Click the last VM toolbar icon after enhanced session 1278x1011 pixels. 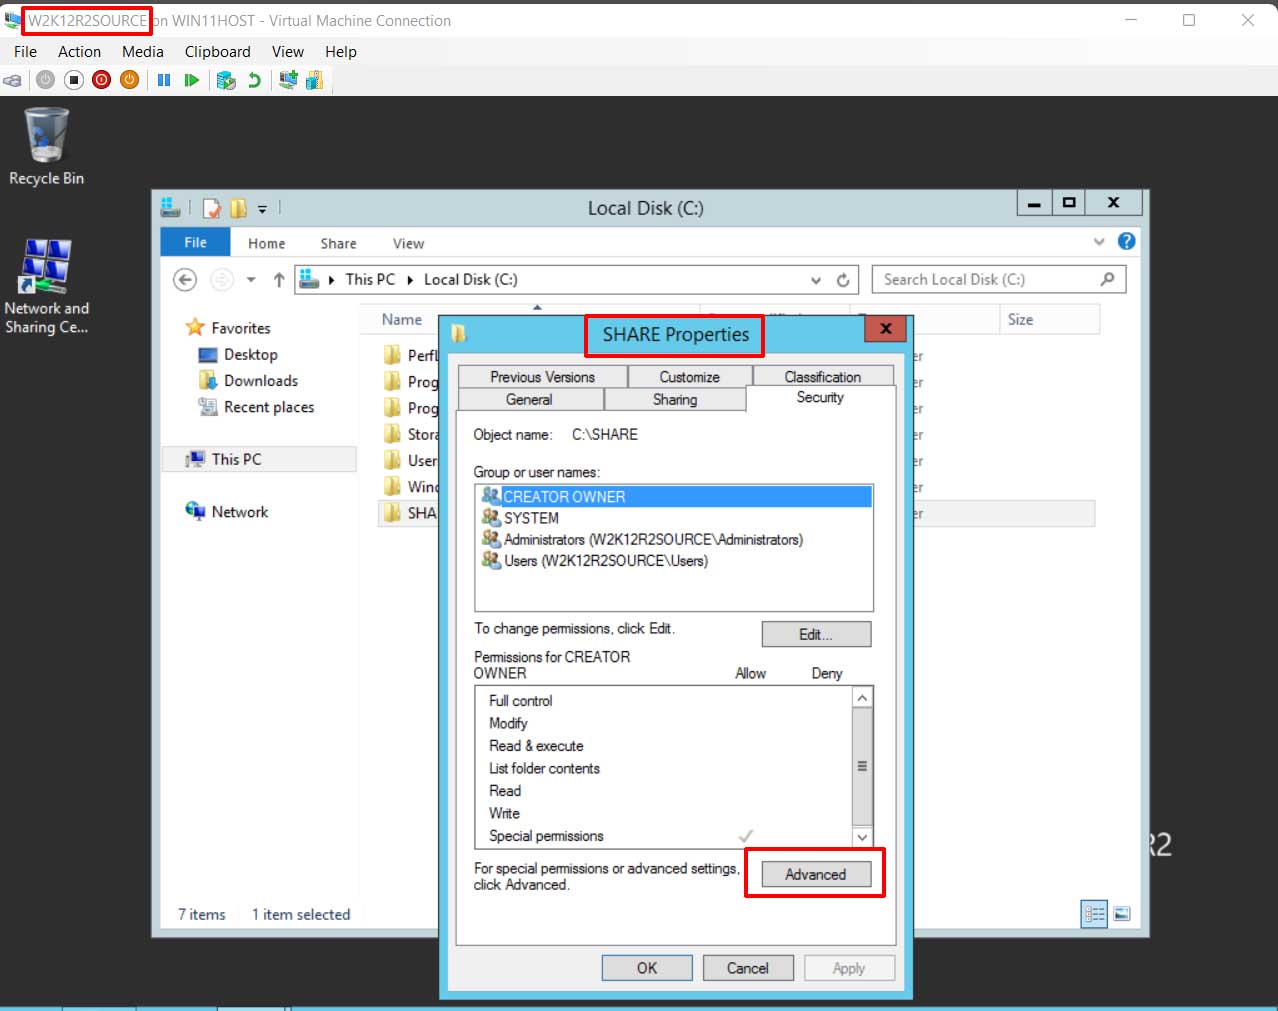pos(314,80)
